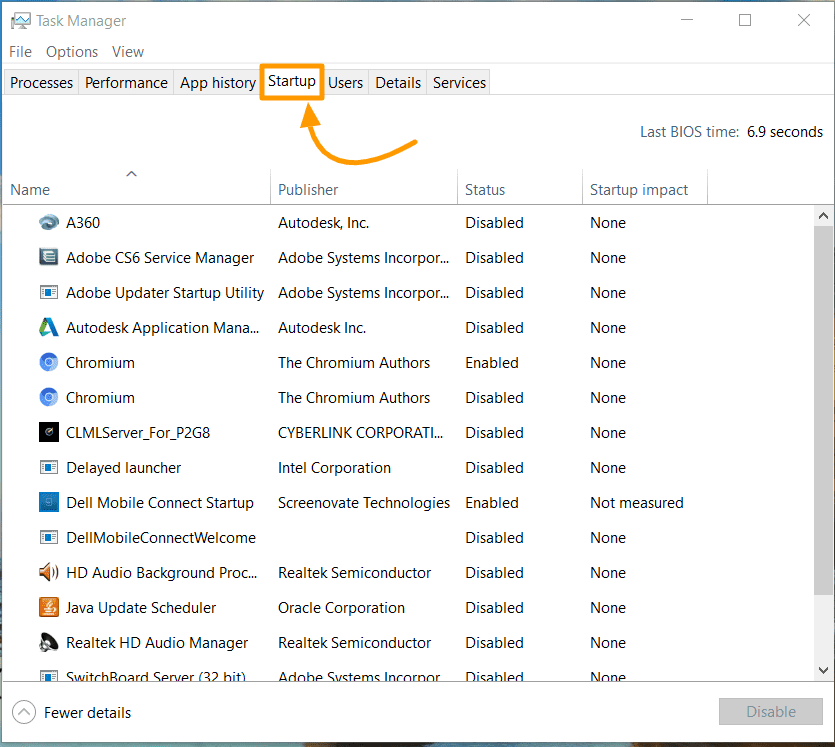This screenshot has height=747, width=835.
Task: Click the A360 app icon
Action: (48, 223)
